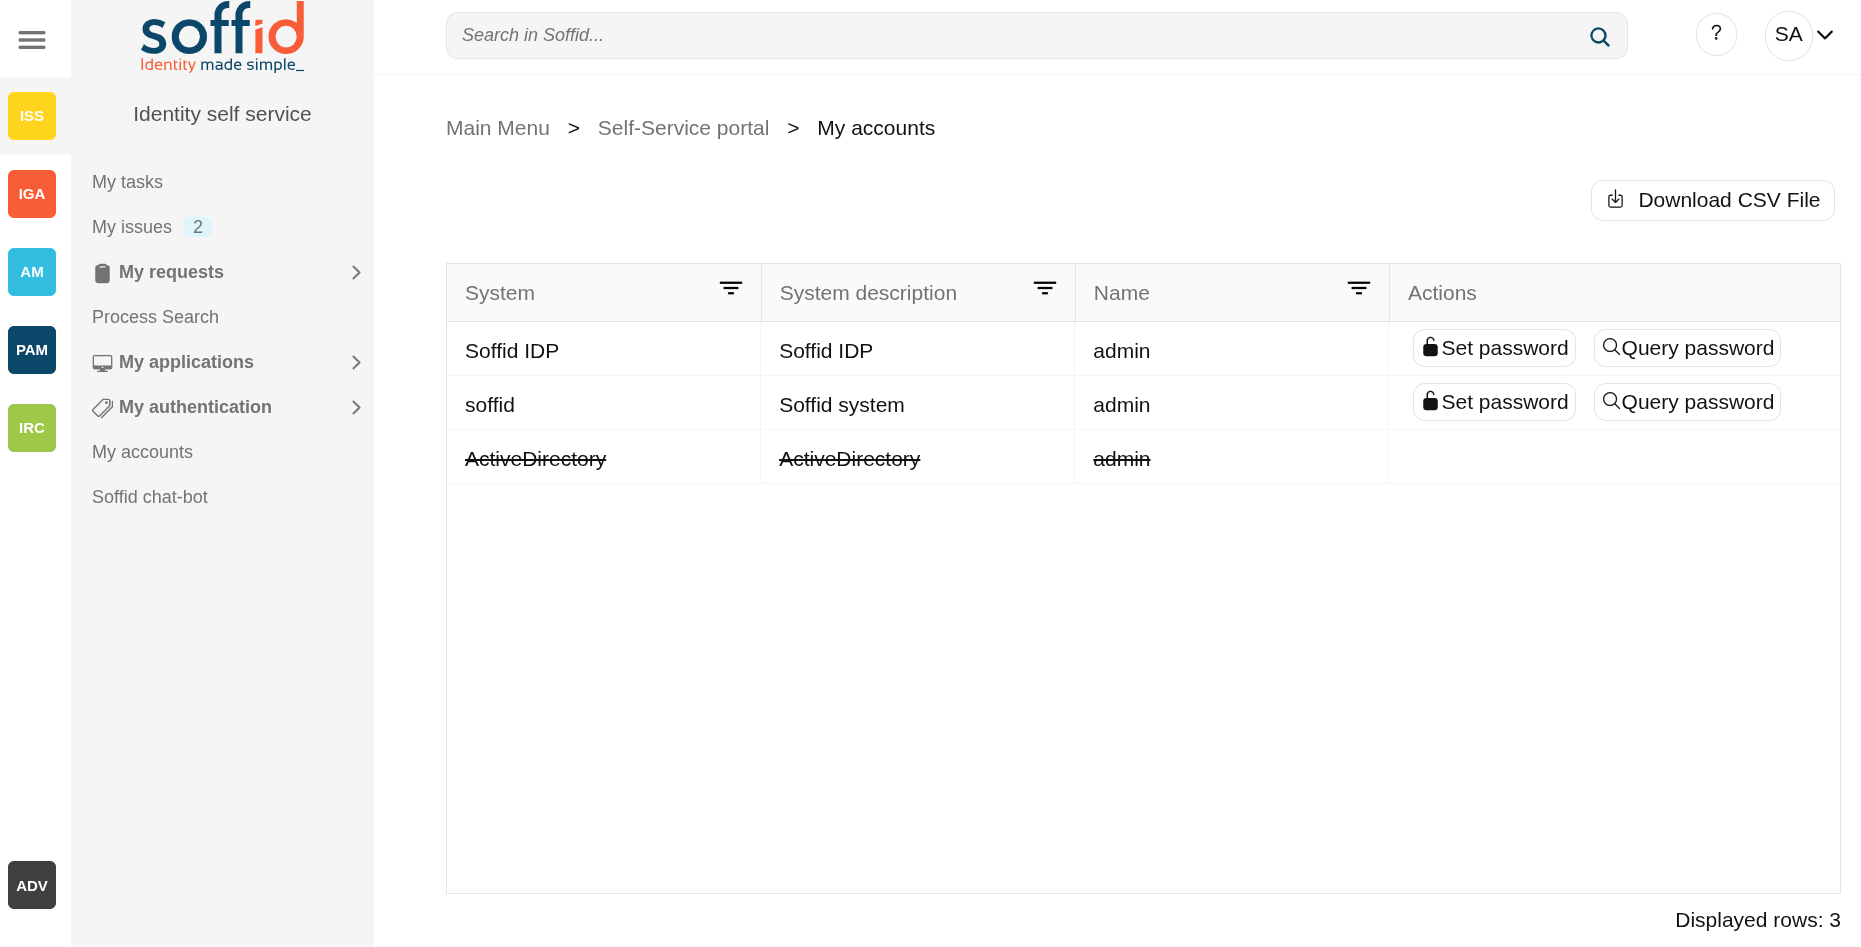Open filter for System column

[731, 289]
